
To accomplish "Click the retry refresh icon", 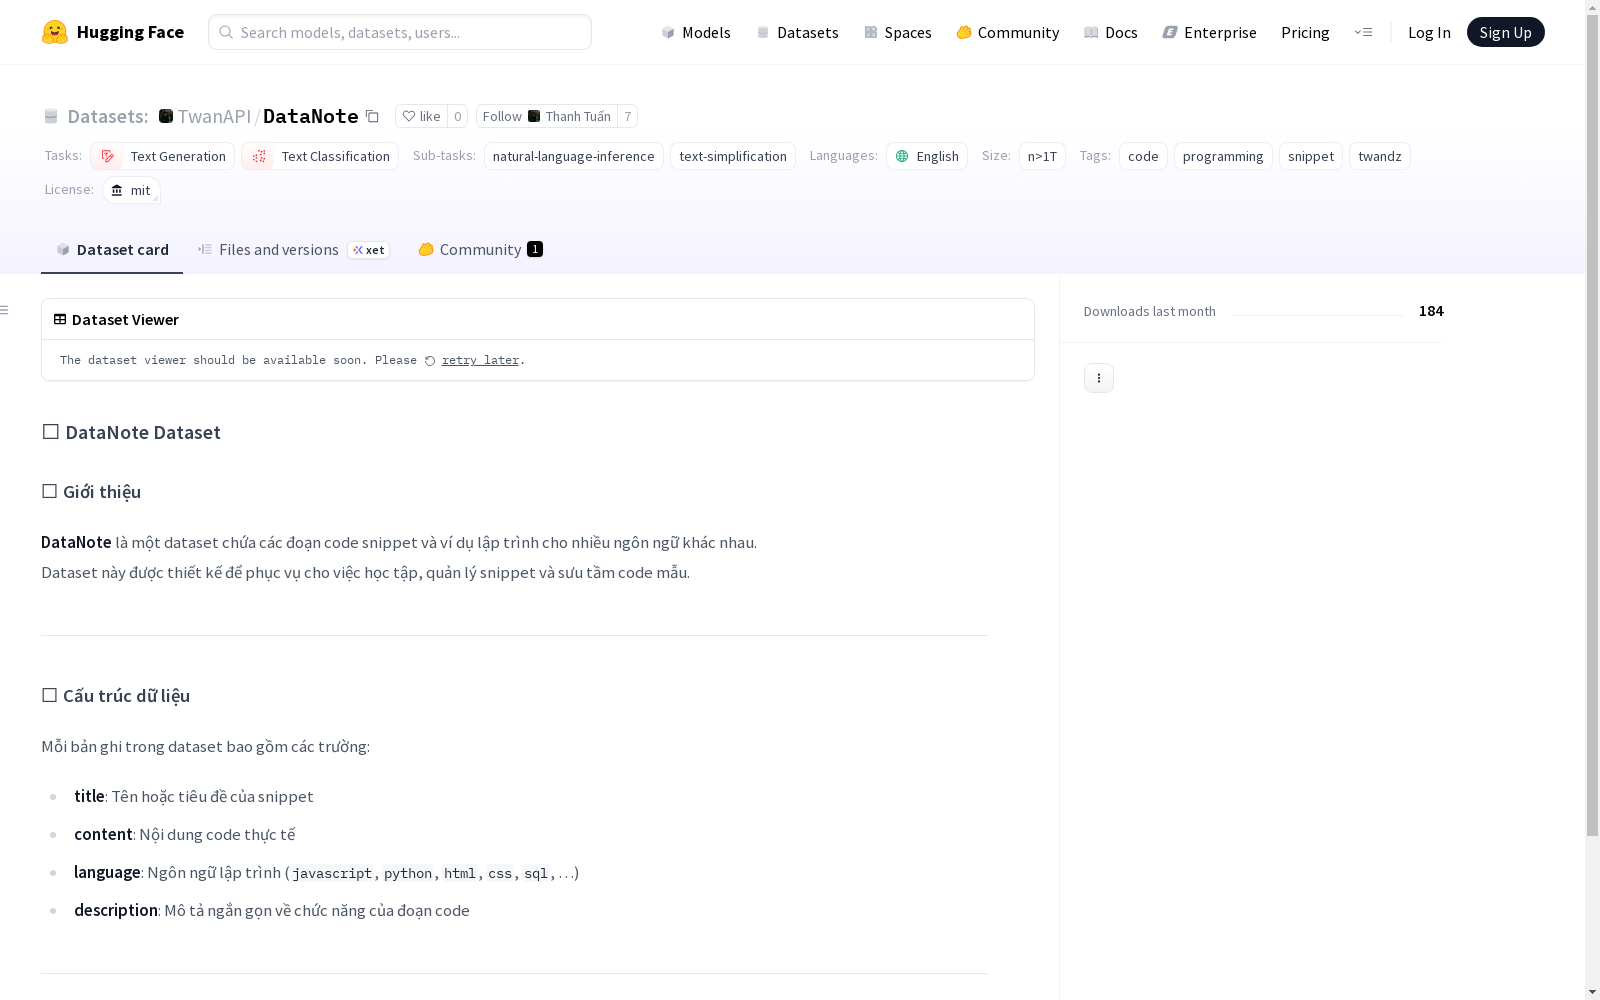I will [430, 361].
